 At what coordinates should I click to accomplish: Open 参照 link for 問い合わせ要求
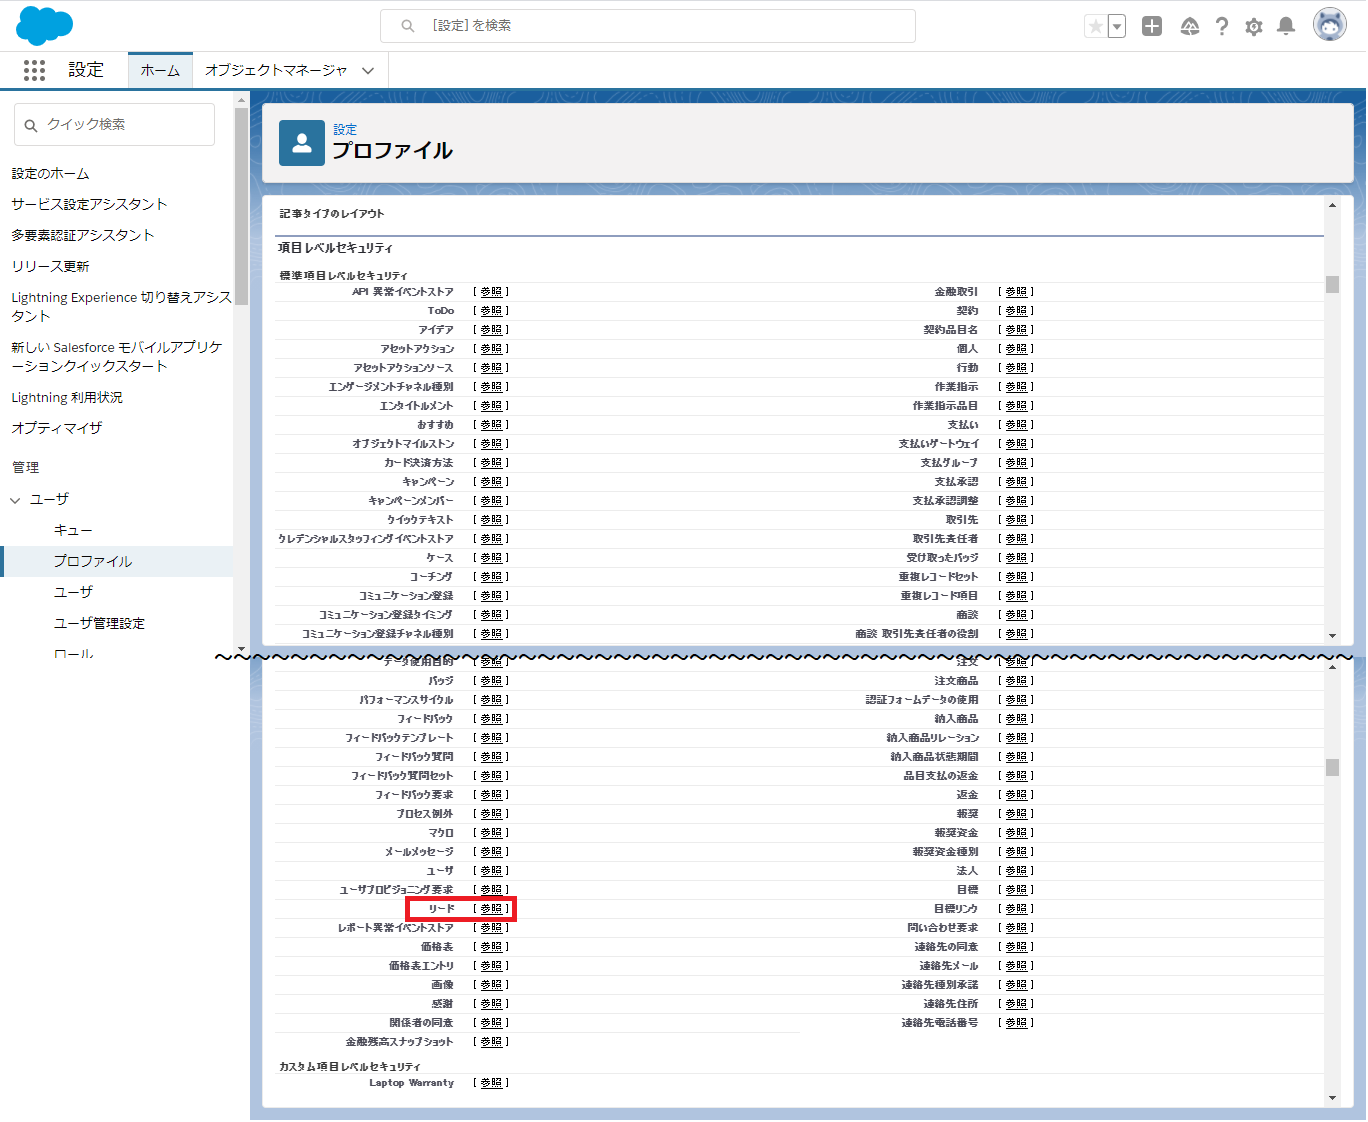coord(1016,928)
